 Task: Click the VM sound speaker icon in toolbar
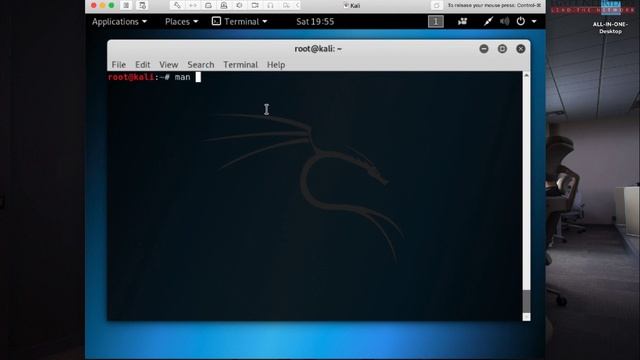point(239,5)
